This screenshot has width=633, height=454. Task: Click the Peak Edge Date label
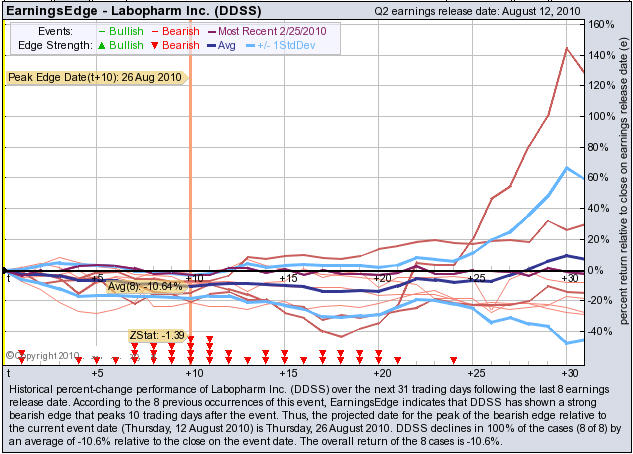coord(95,77)
